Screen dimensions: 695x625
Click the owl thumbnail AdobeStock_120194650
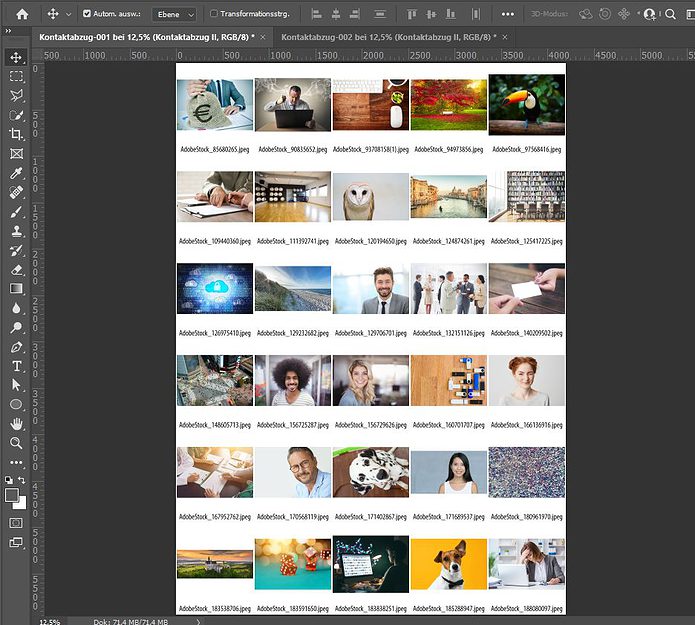click(x=370, y=197)
